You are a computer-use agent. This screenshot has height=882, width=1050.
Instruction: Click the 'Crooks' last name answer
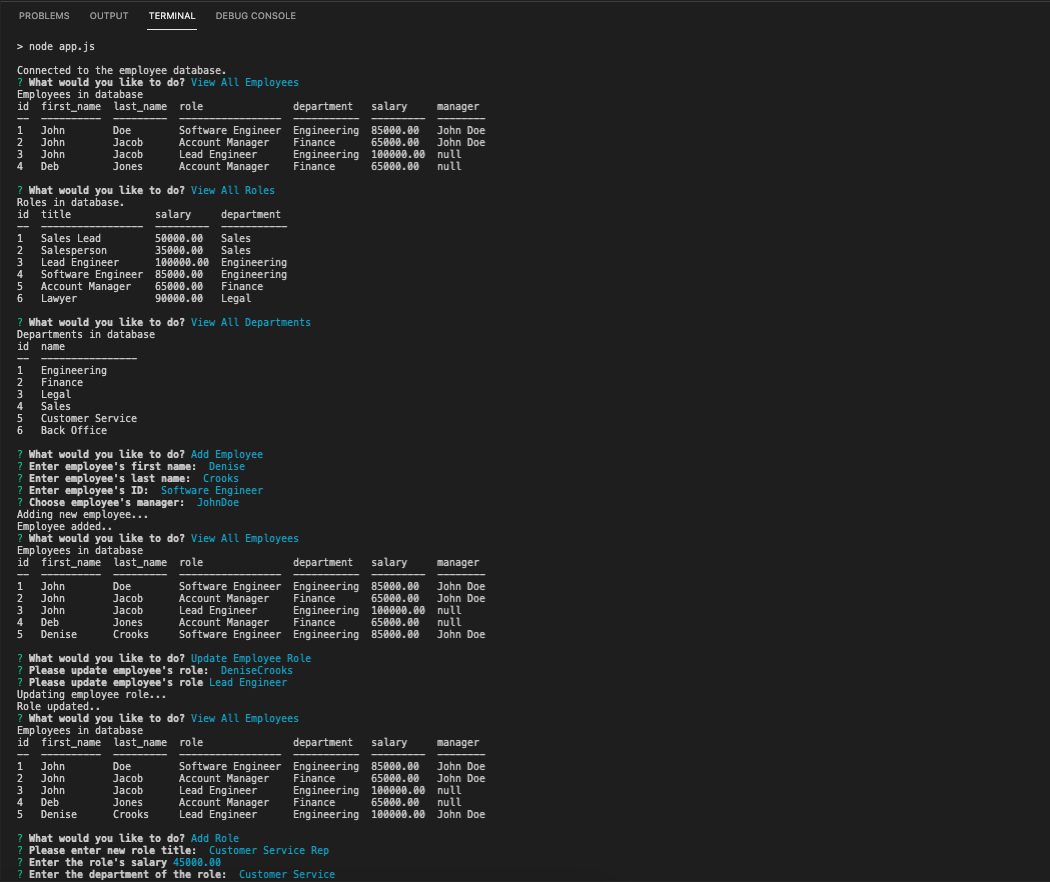click(x=220, y=478)
